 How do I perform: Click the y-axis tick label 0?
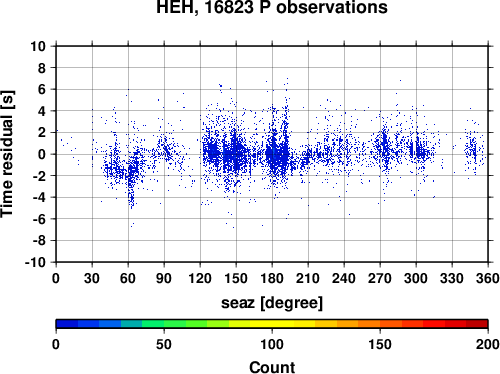click(x=42, y=154)
